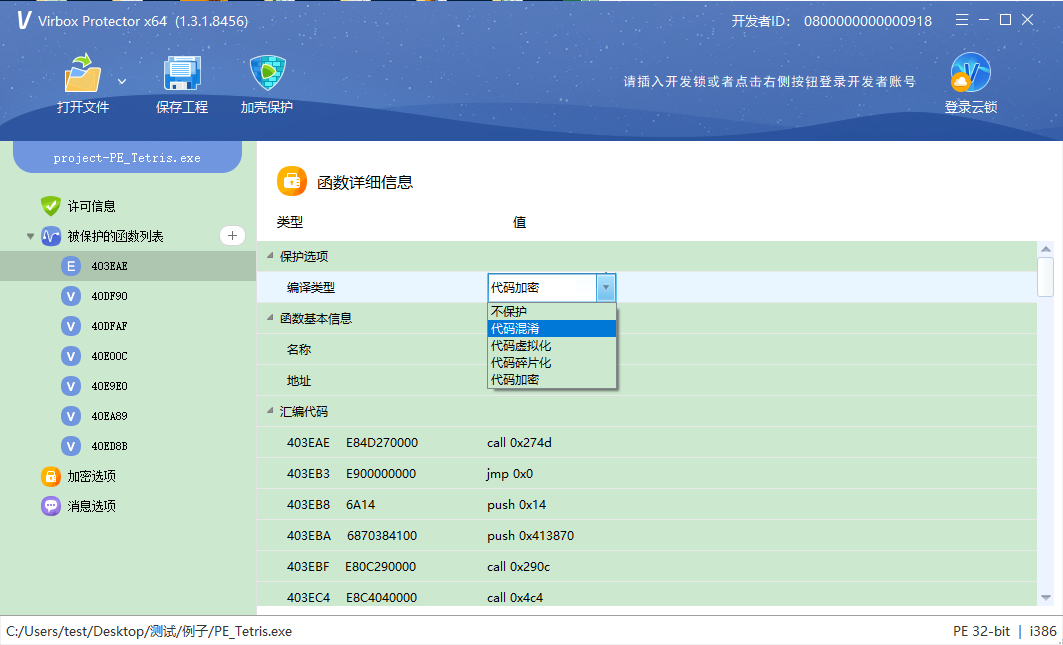Open 消息选项 chat bubble icon item
This screenshot has height=645, width=1063.
(51, 506)
